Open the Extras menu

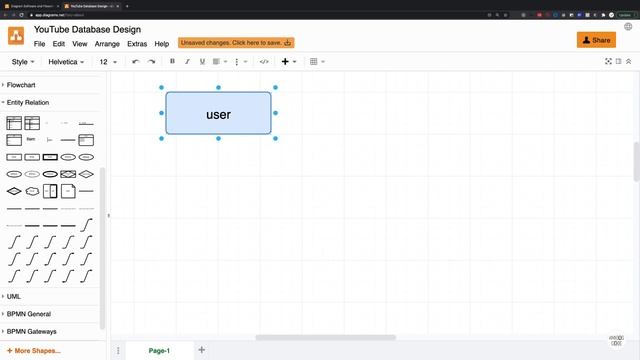[x=137, y=44]
